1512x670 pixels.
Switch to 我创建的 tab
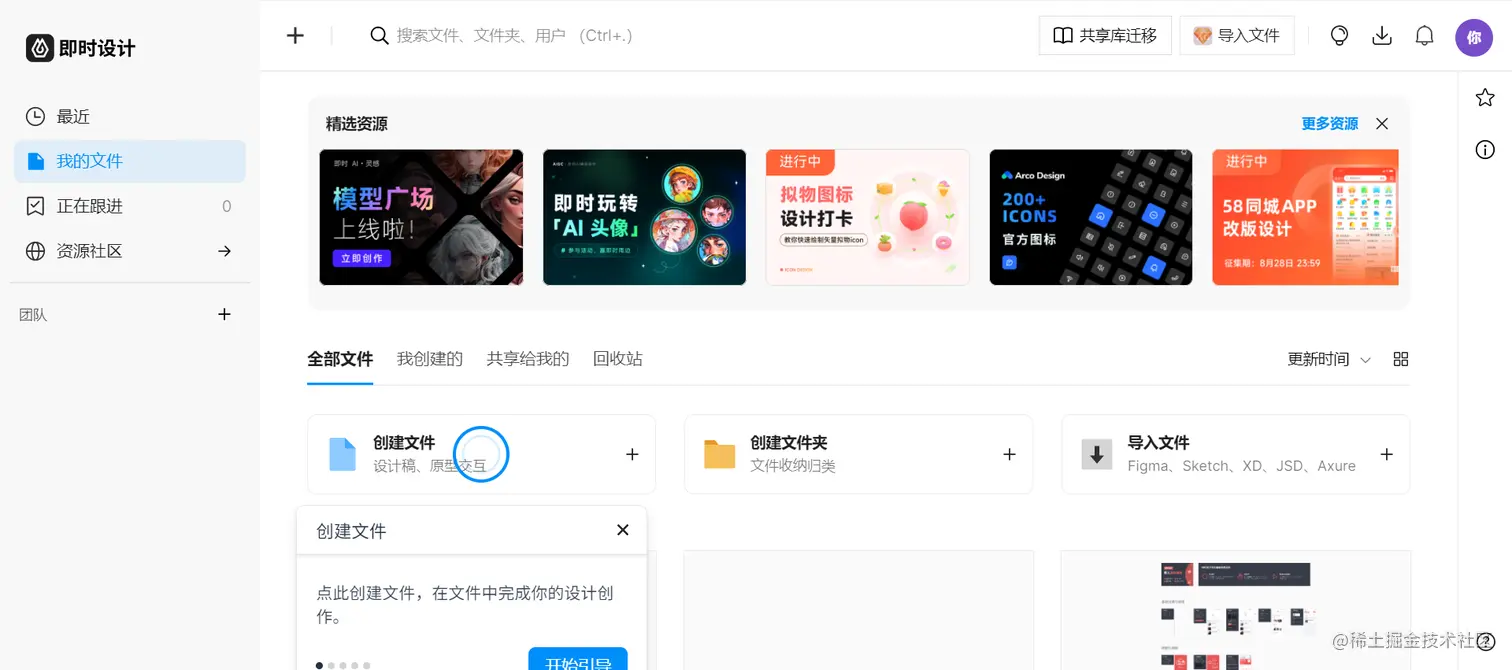tap(430, 359)
